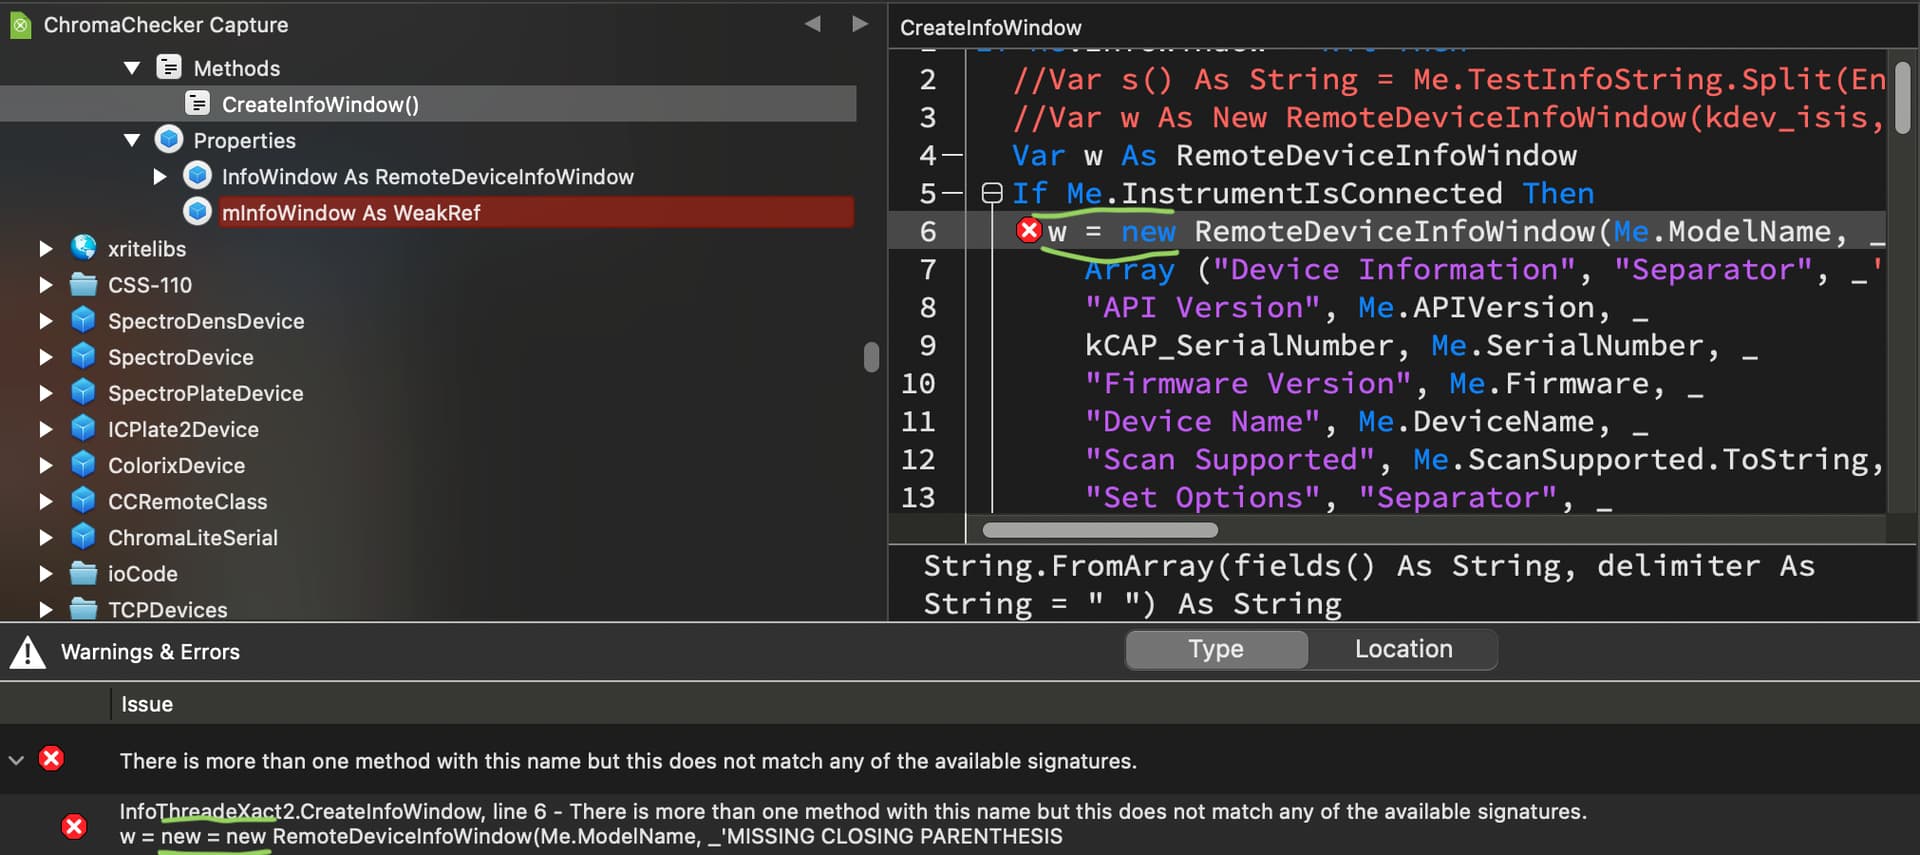The height and width of the screenshot is (855, 1920).
Task: Click the code editor vertical scrollbar
Action: pyautogui.click(x=1902, y=98)
